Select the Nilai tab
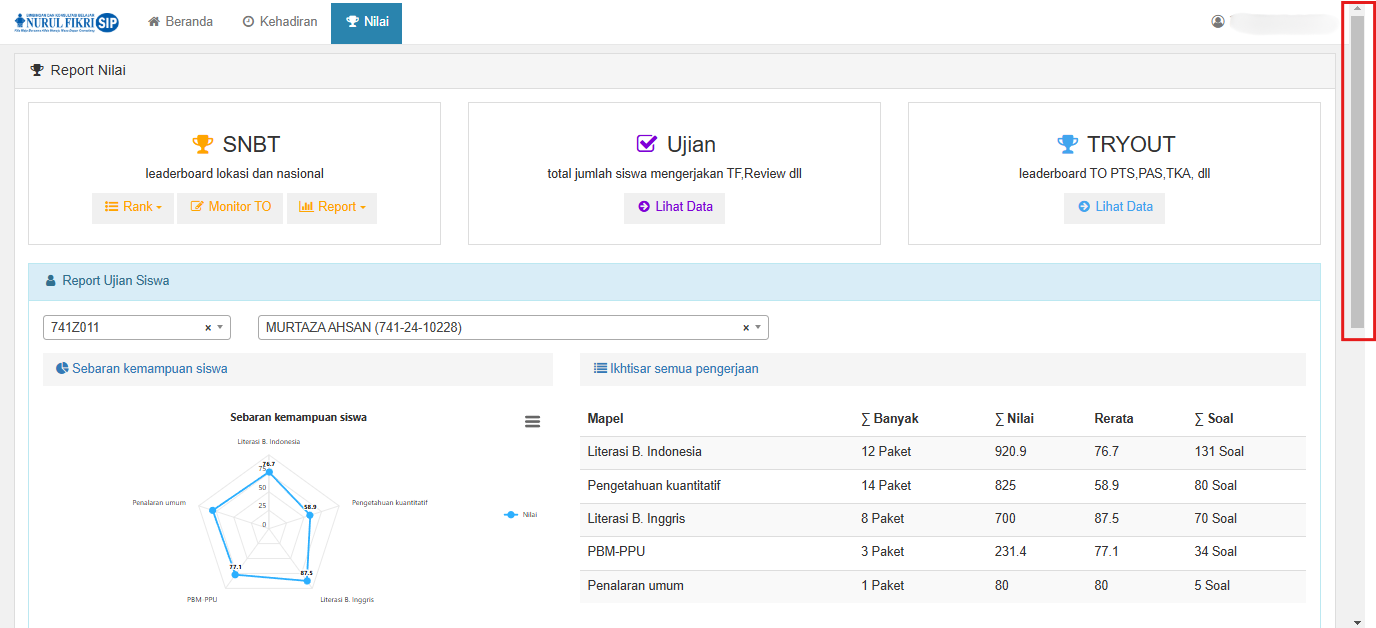The image size is (1376, 628). [x=366, y=22]
